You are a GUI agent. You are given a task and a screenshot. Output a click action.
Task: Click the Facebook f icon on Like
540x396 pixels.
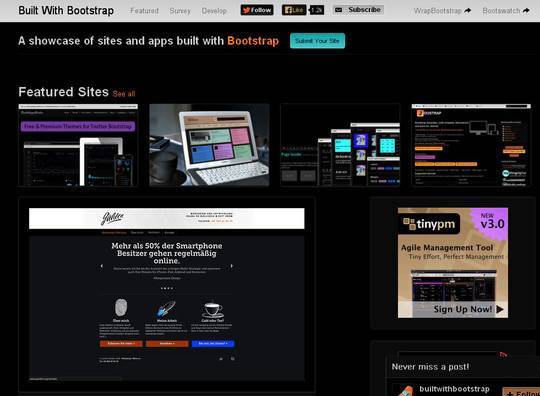point(288,10)
